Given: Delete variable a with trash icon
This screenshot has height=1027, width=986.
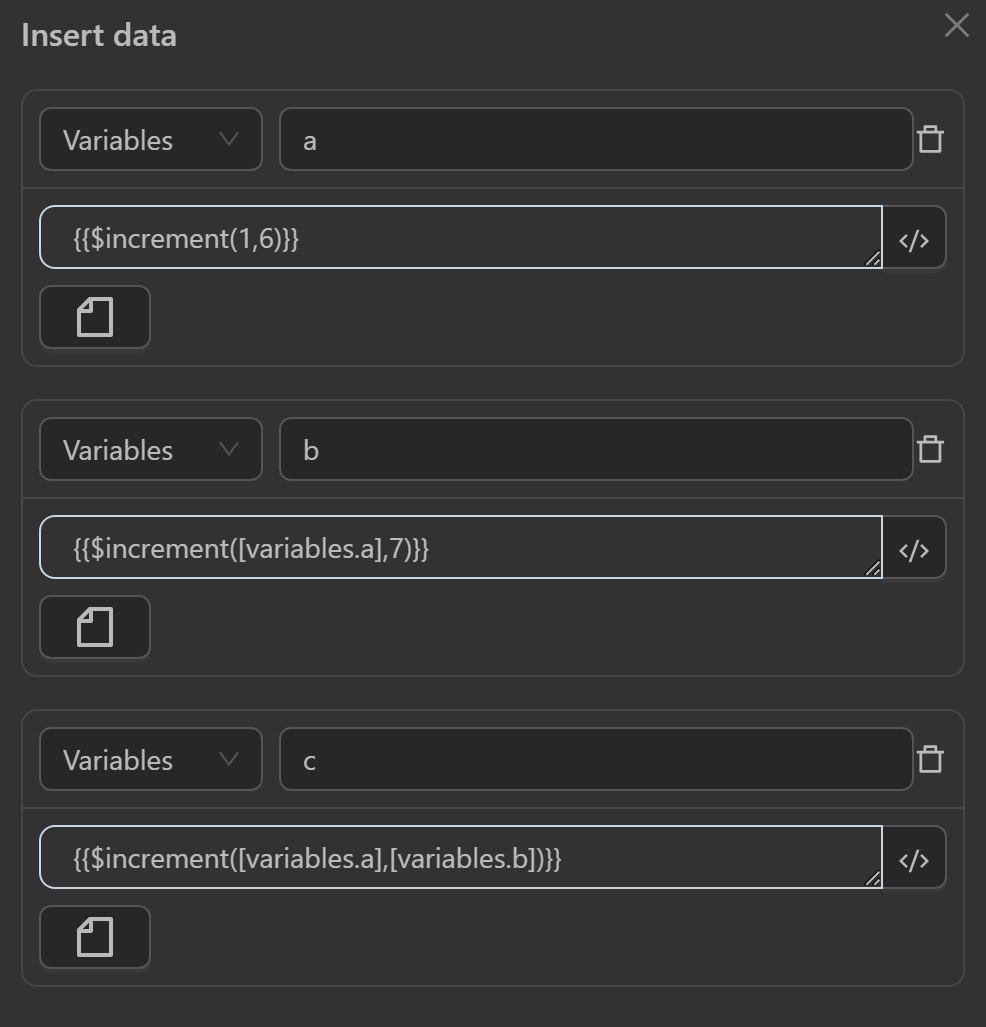Looking at the screenshot, I should tap(930, 139).
